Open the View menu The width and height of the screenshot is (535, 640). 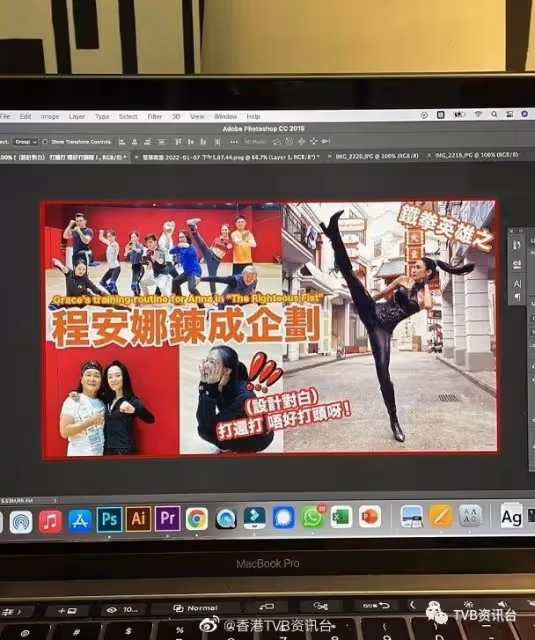(197, 117)
